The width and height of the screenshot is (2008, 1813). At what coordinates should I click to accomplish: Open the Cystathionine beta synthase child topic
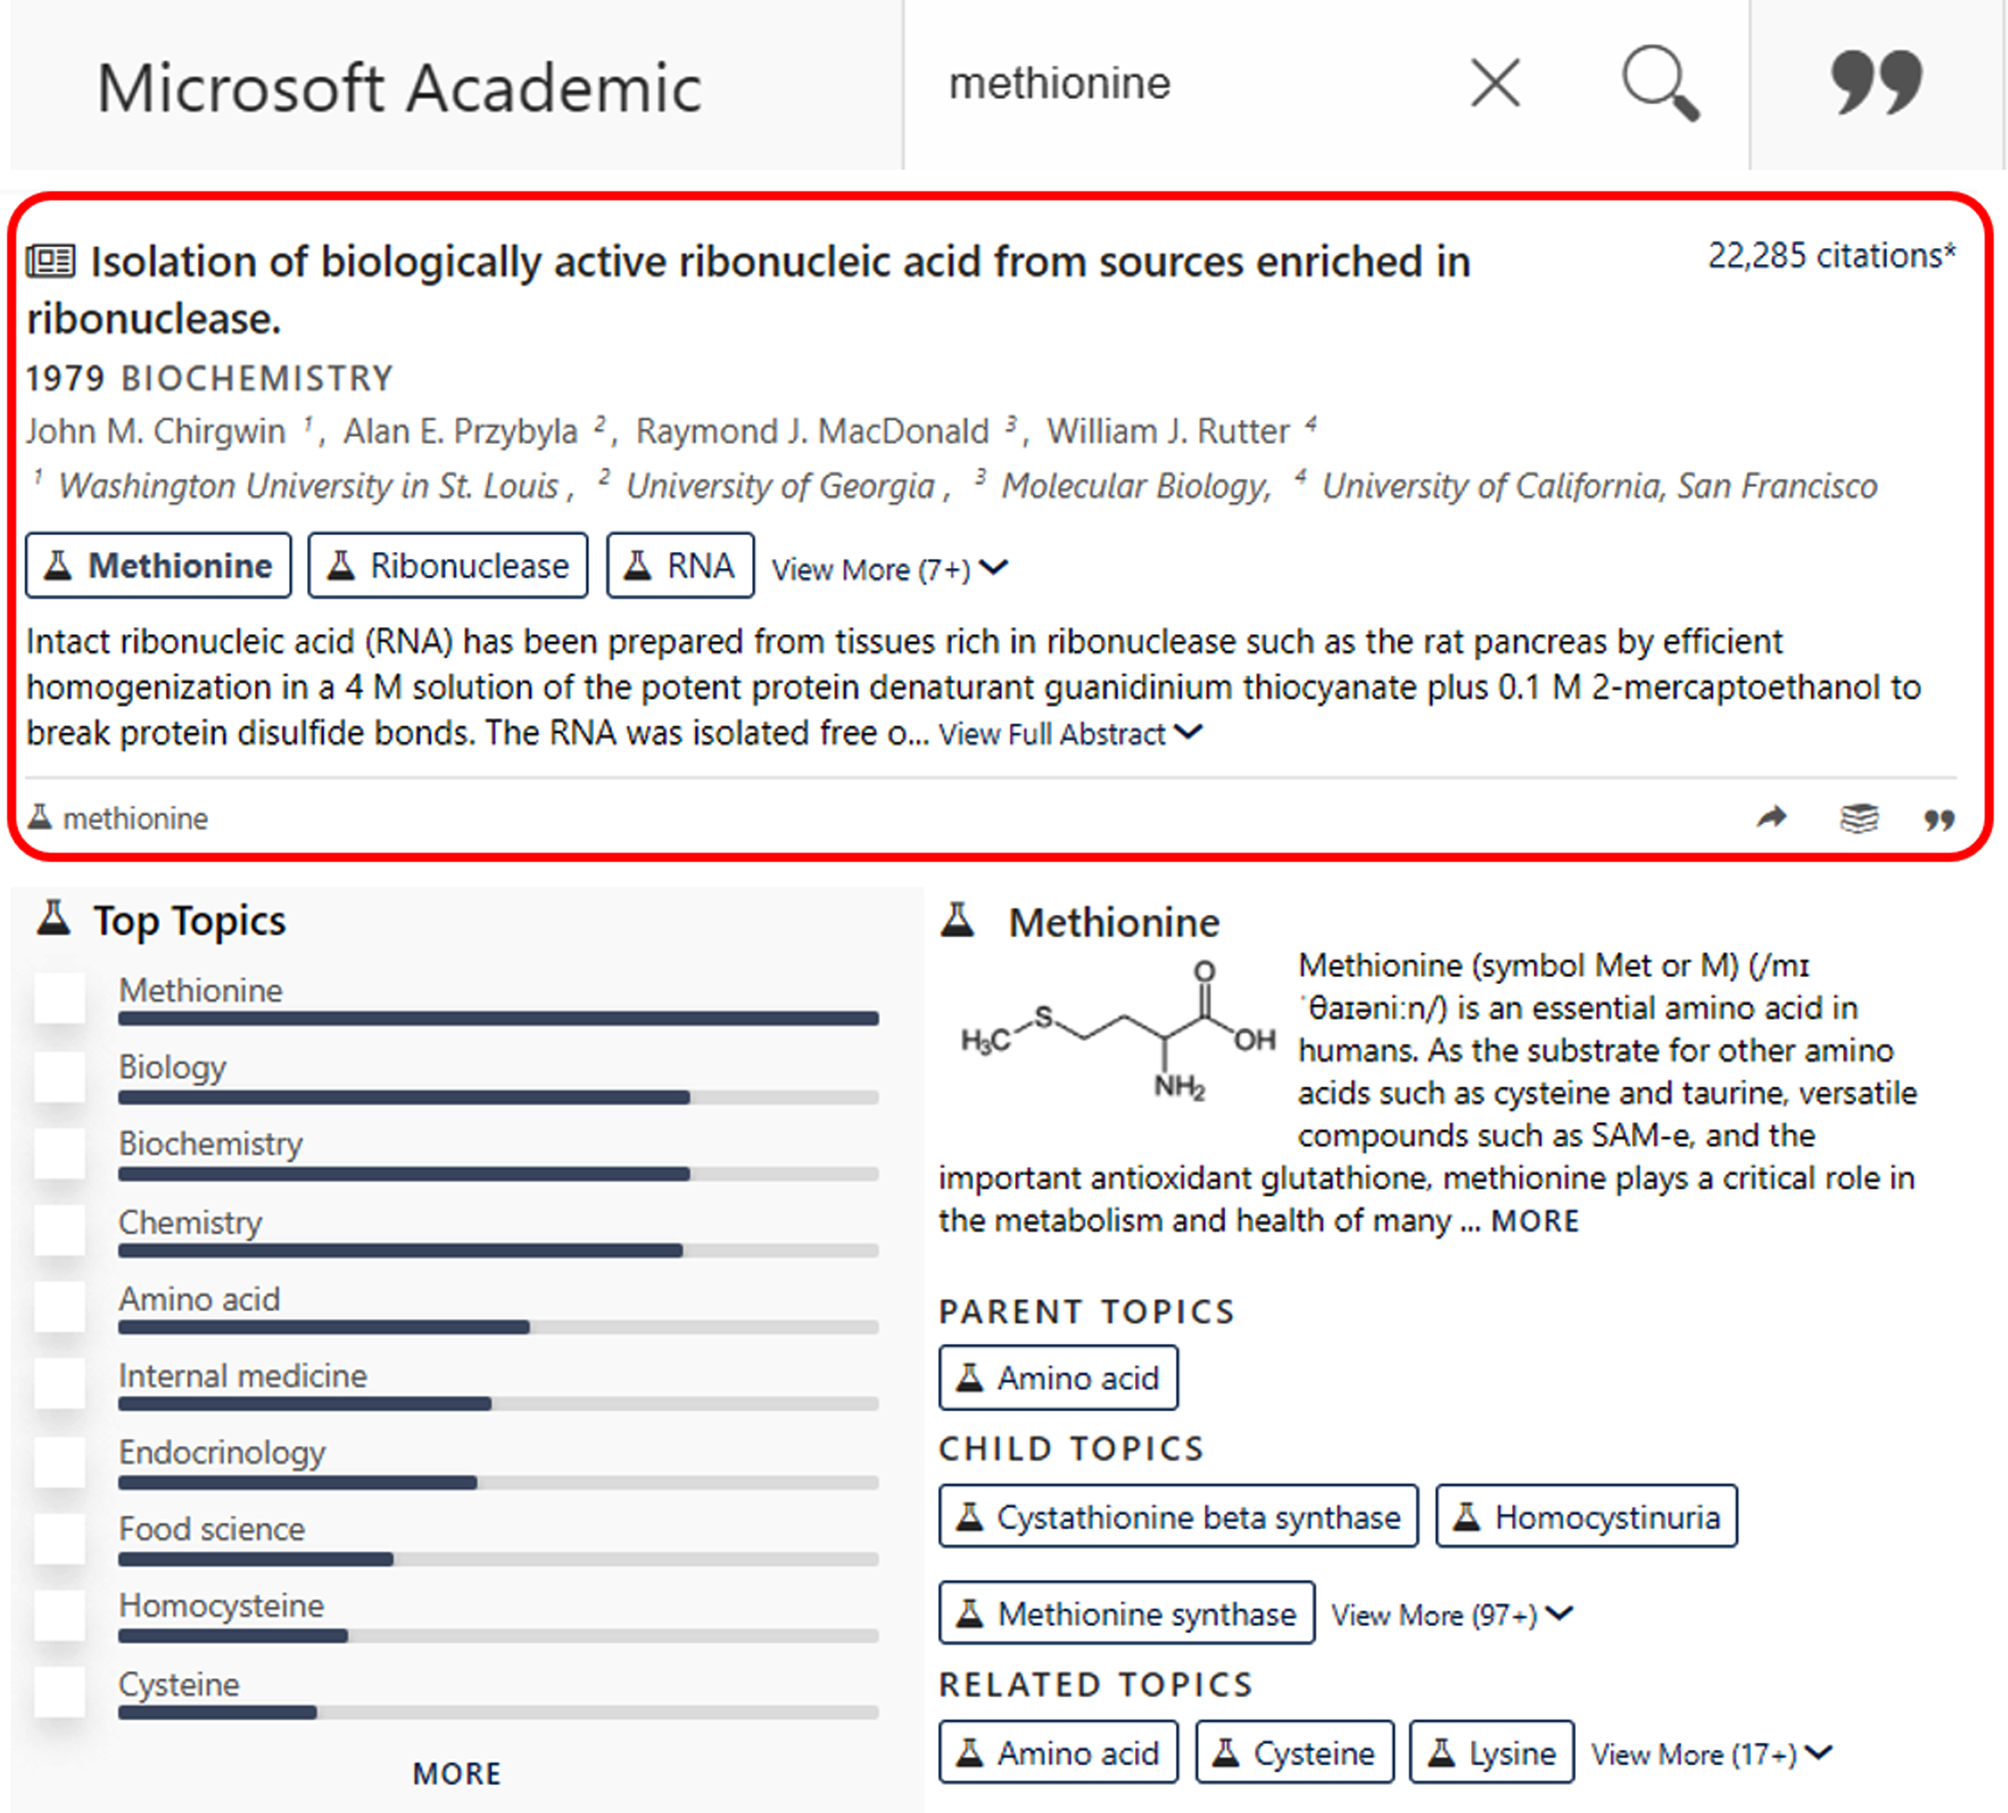[1178, 1517]
